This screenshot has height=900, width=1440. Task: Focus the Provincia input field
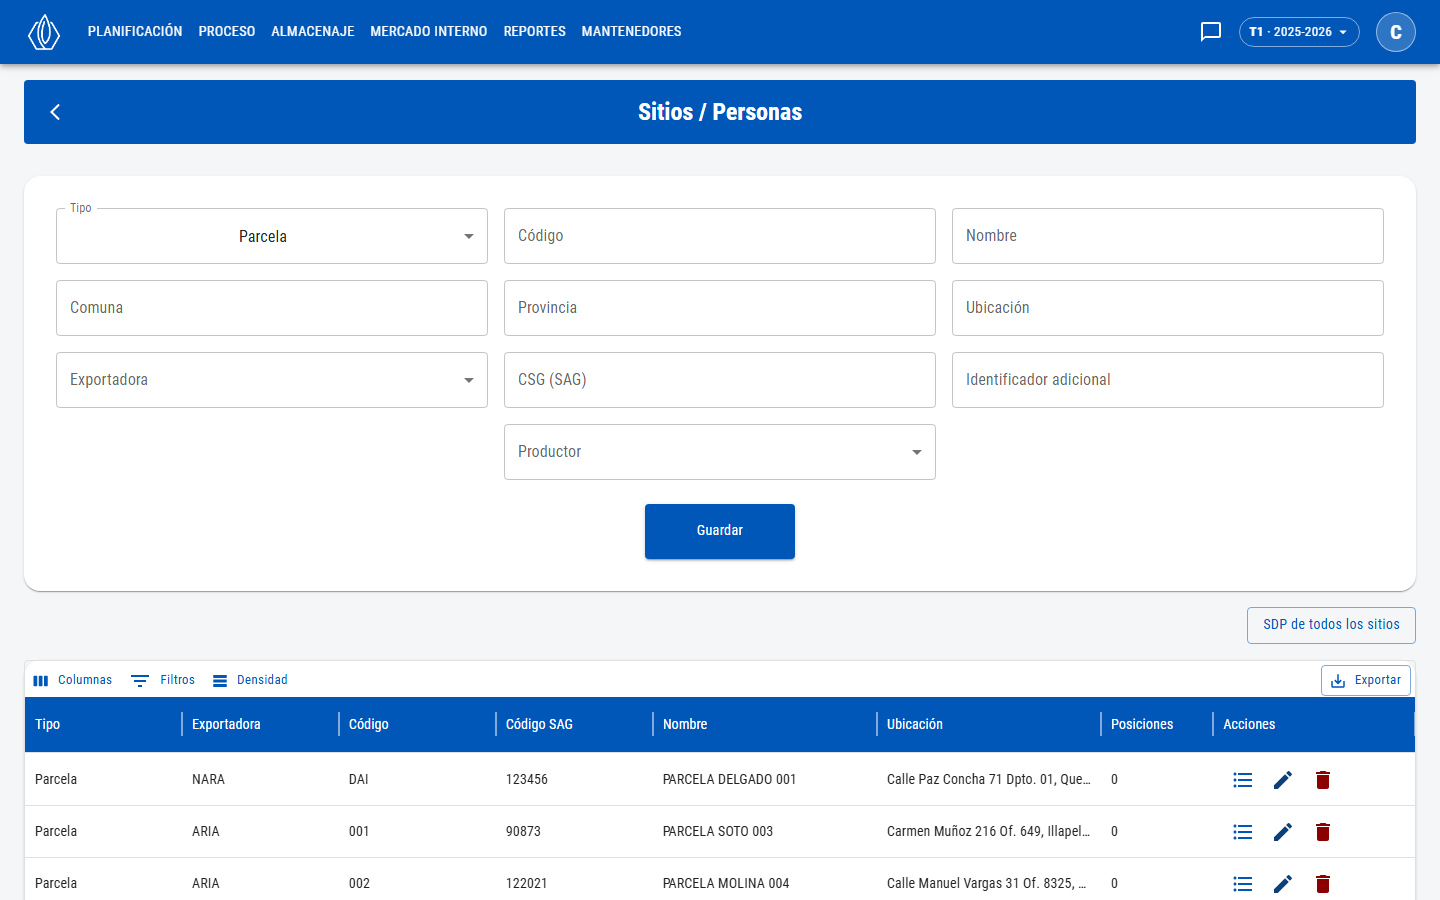click(720, 308)
